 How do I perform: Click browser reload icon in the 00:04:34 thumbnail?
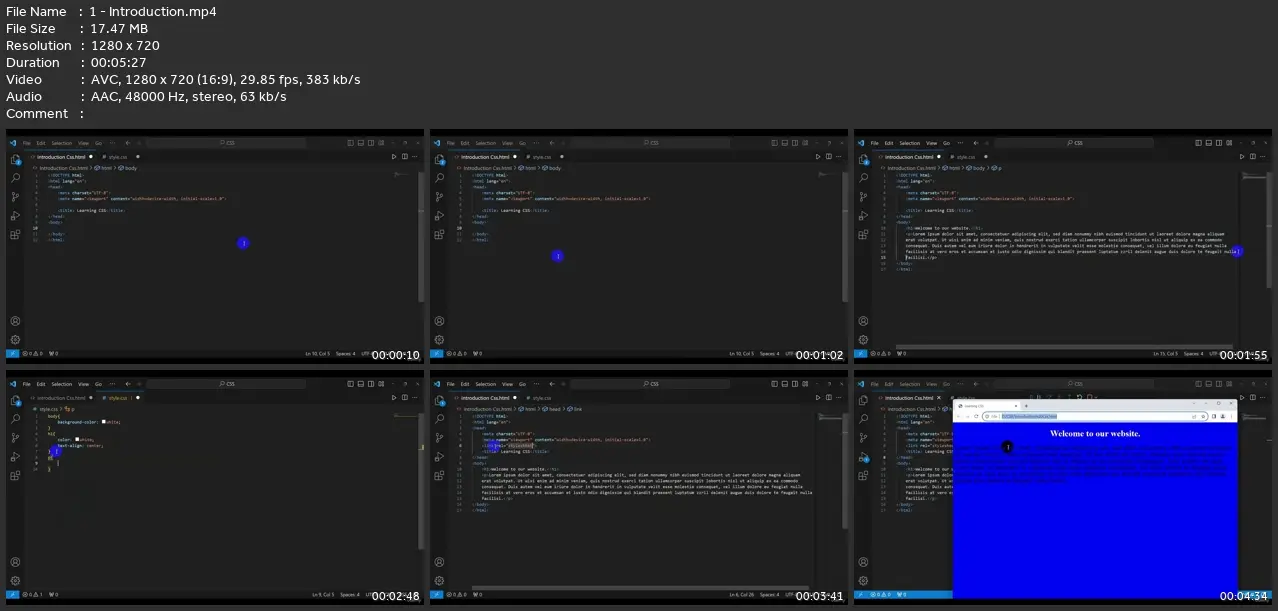pos(976,416)
